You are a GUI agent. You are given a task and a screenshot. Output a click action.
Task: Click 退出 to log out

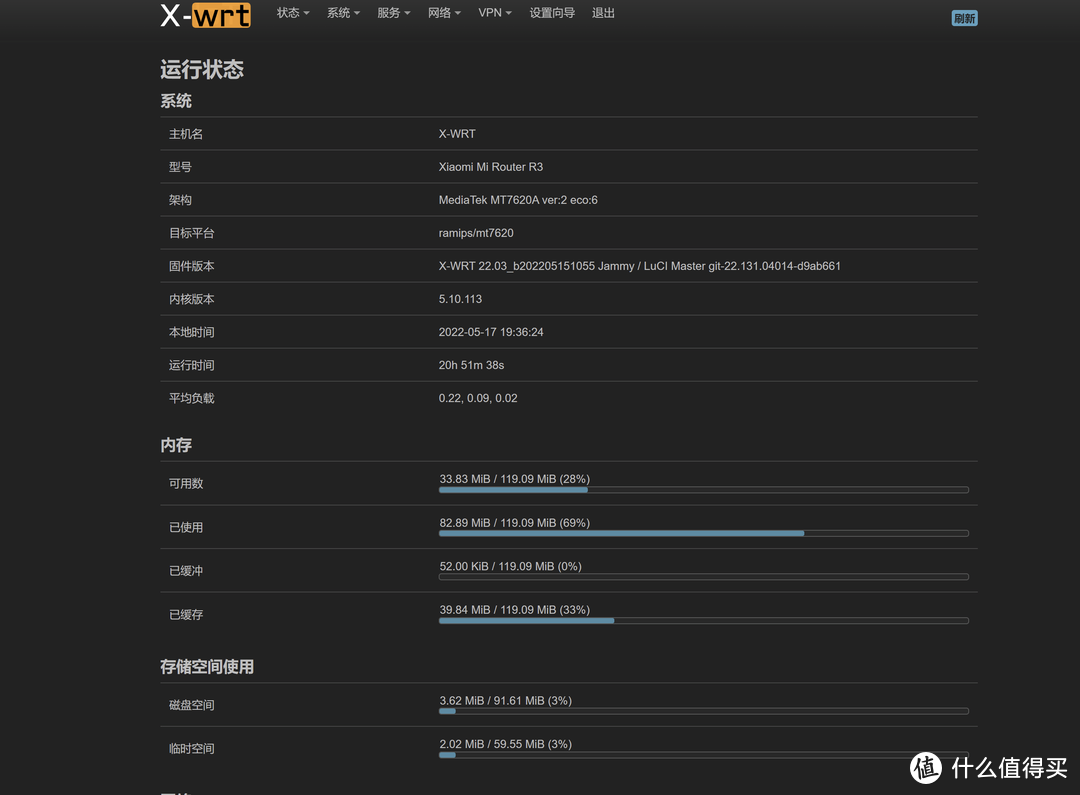click(x=603, y=13)
